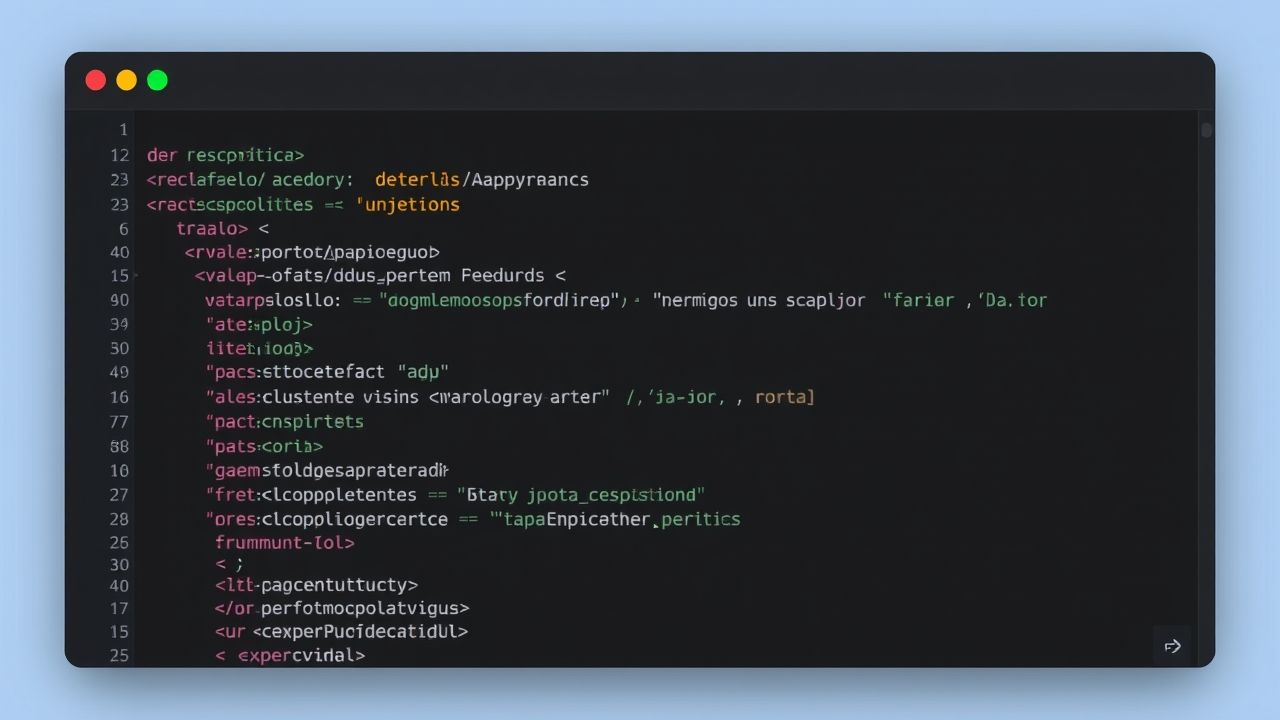1280x720 pixels.
Task: Click the orange text "rorta]"
Action: (785, 397)
